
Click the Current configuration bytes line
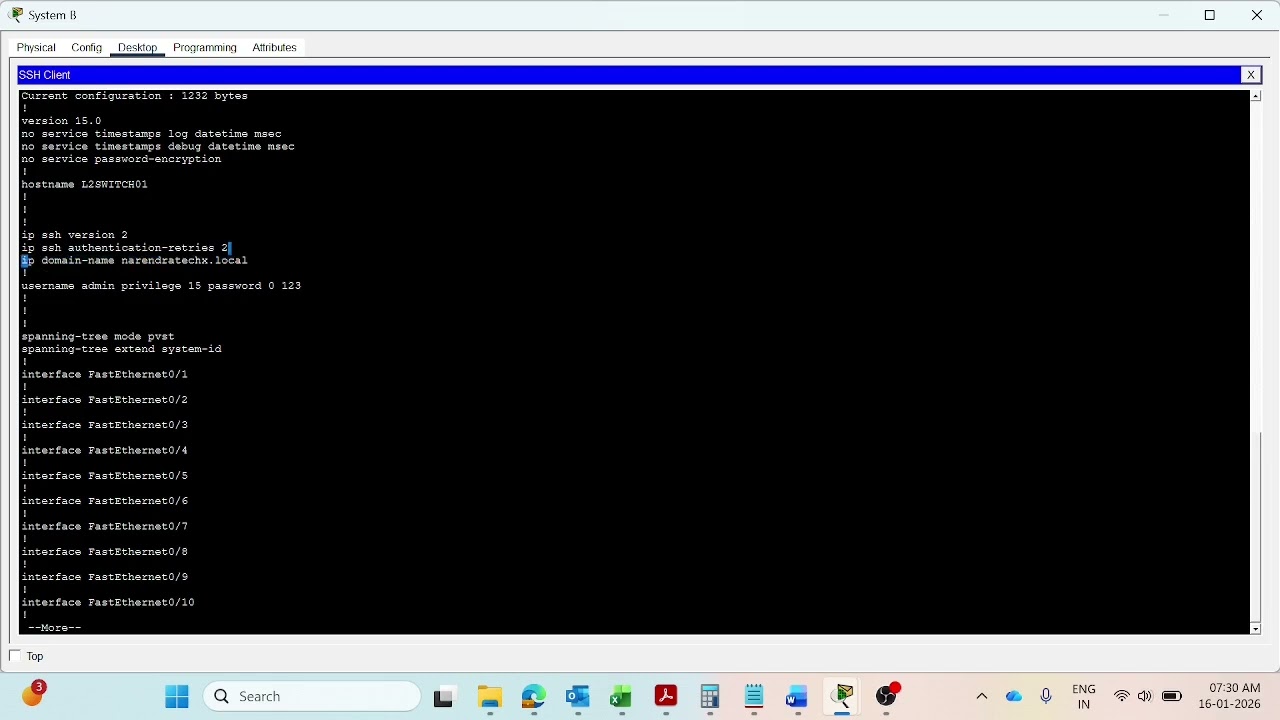tap(135, 96)
